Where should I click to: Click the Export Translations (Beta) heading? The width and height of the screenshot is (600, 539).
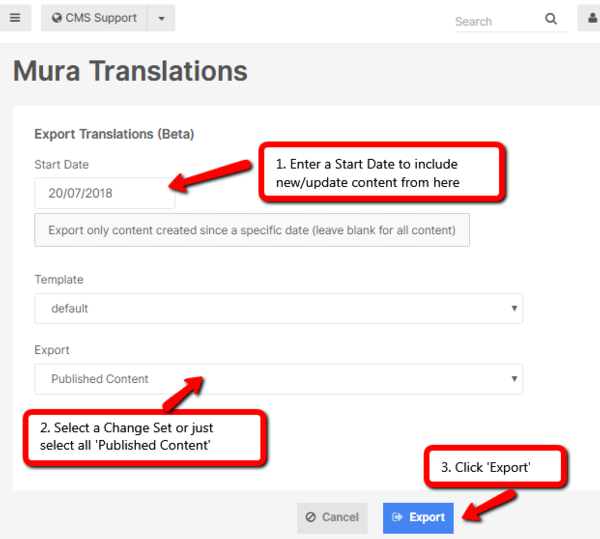[114, 134]
